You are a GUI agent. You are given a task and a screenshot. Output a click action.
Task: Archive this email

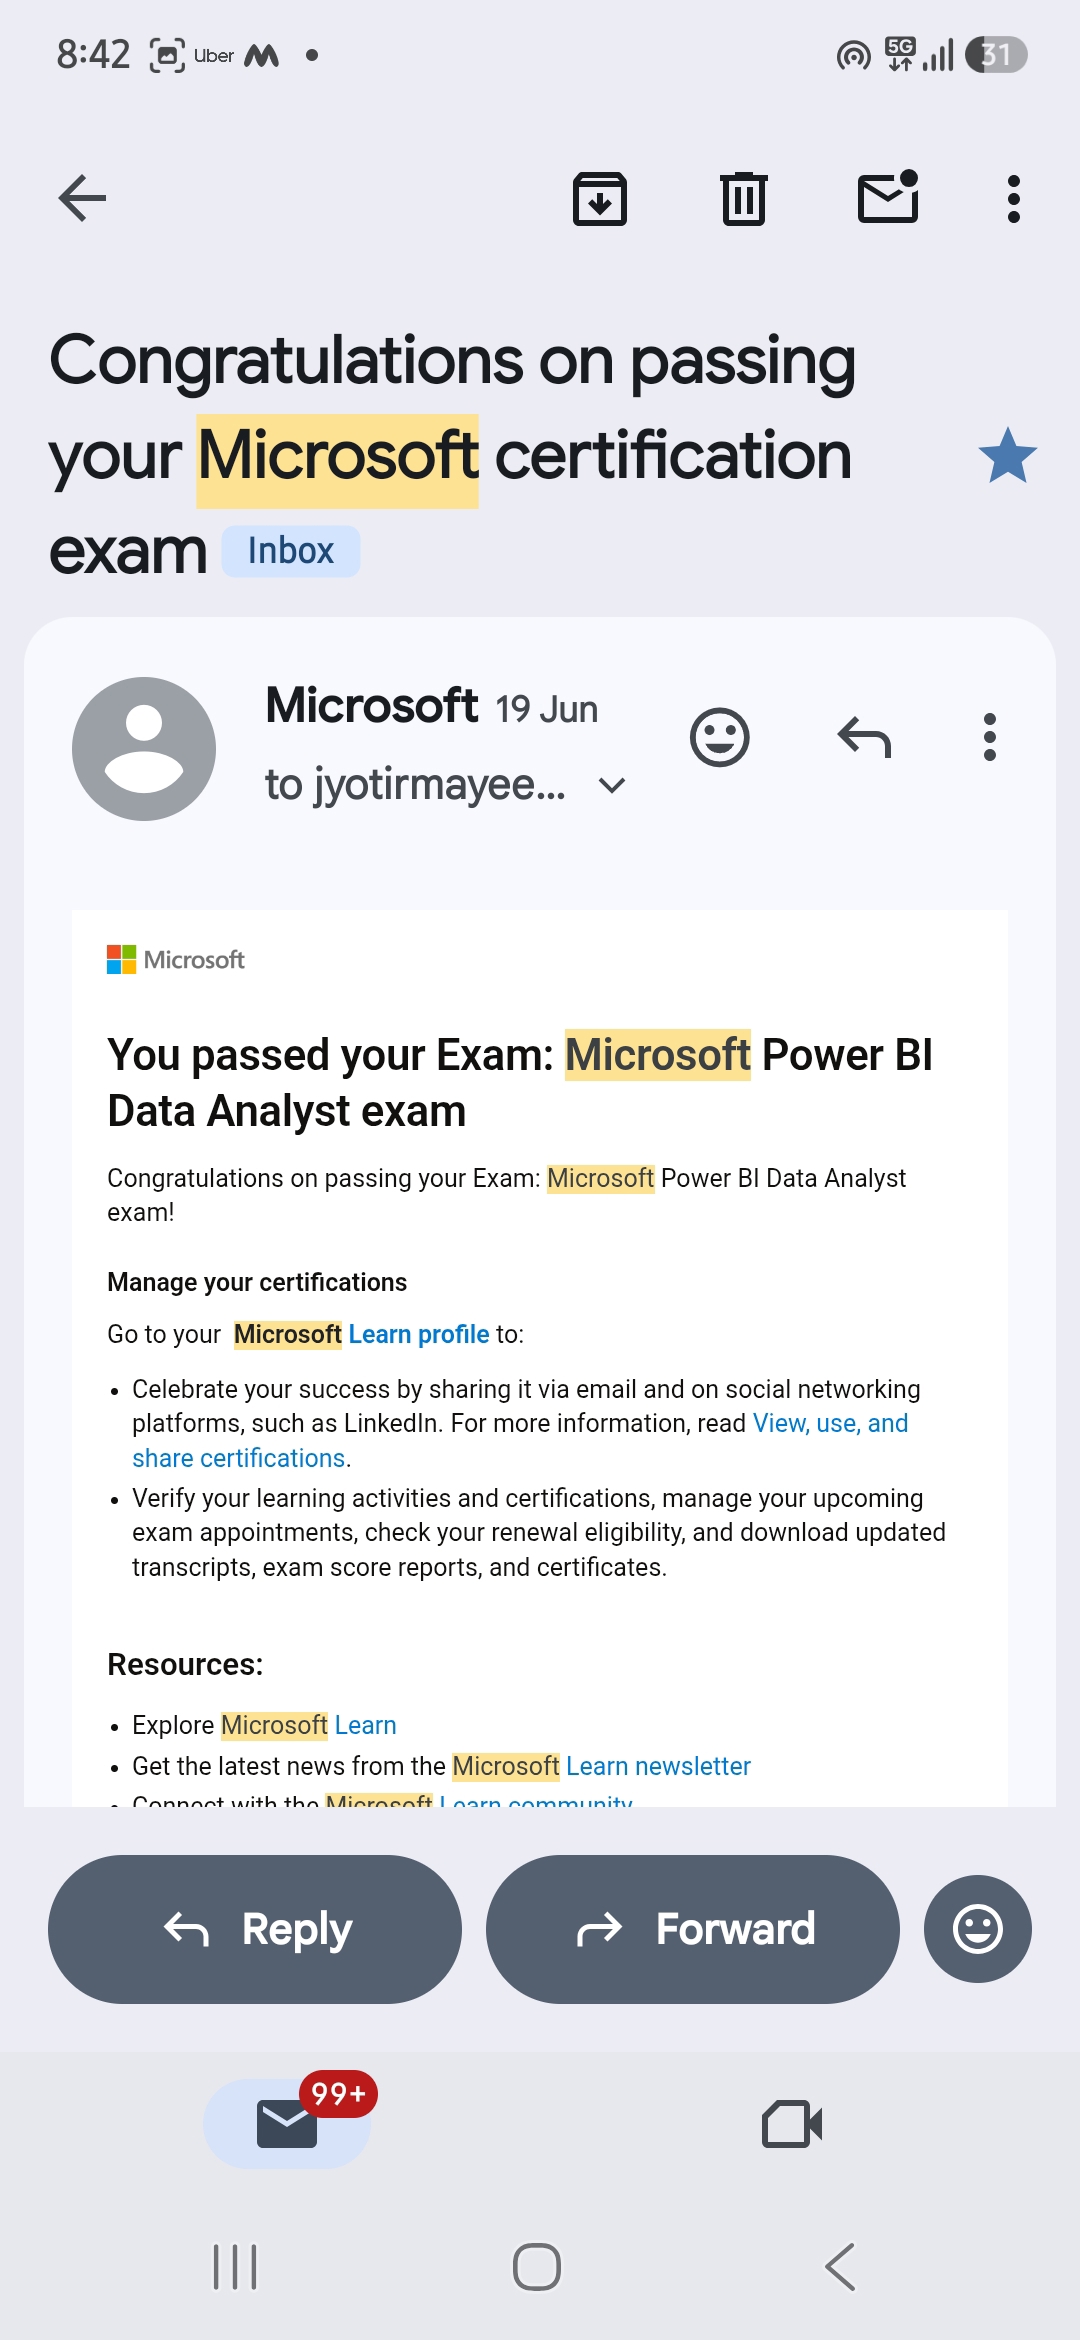(x=600, y=198)
